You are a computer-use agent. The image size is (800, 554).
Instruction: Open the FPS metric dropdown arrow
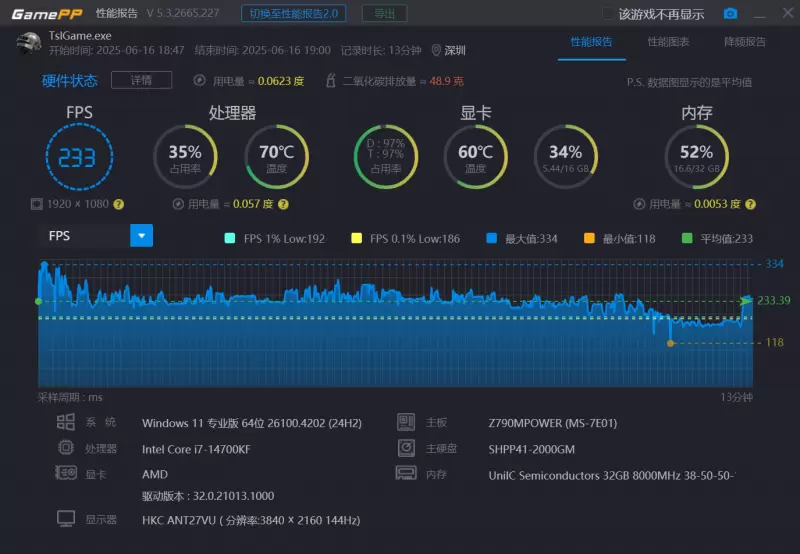[x=142, y=236]
